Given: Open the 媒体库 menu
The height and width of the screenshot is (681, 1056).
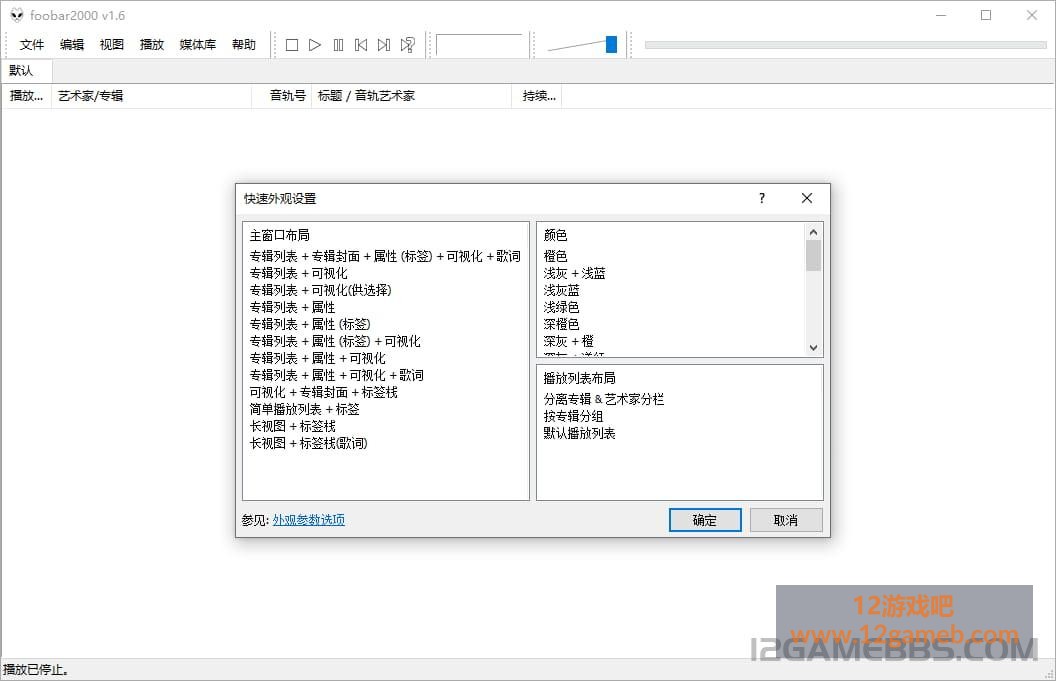Looking at the screenshot, I should (198, 45).
